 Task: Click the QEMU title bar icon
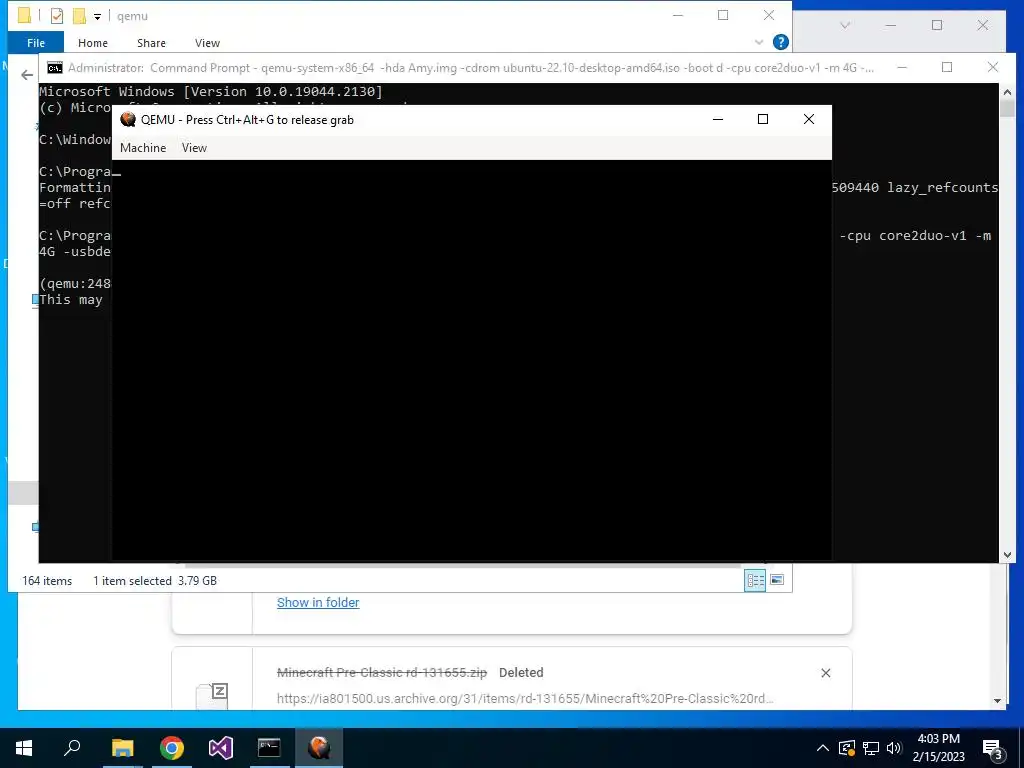pos(128,120)
